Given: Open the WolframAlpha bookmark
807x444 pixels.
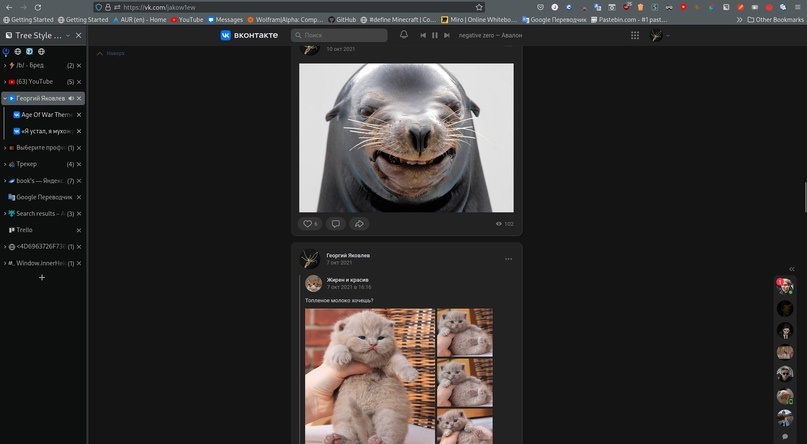Looking at the screenshot, I should tap(285, 20).
